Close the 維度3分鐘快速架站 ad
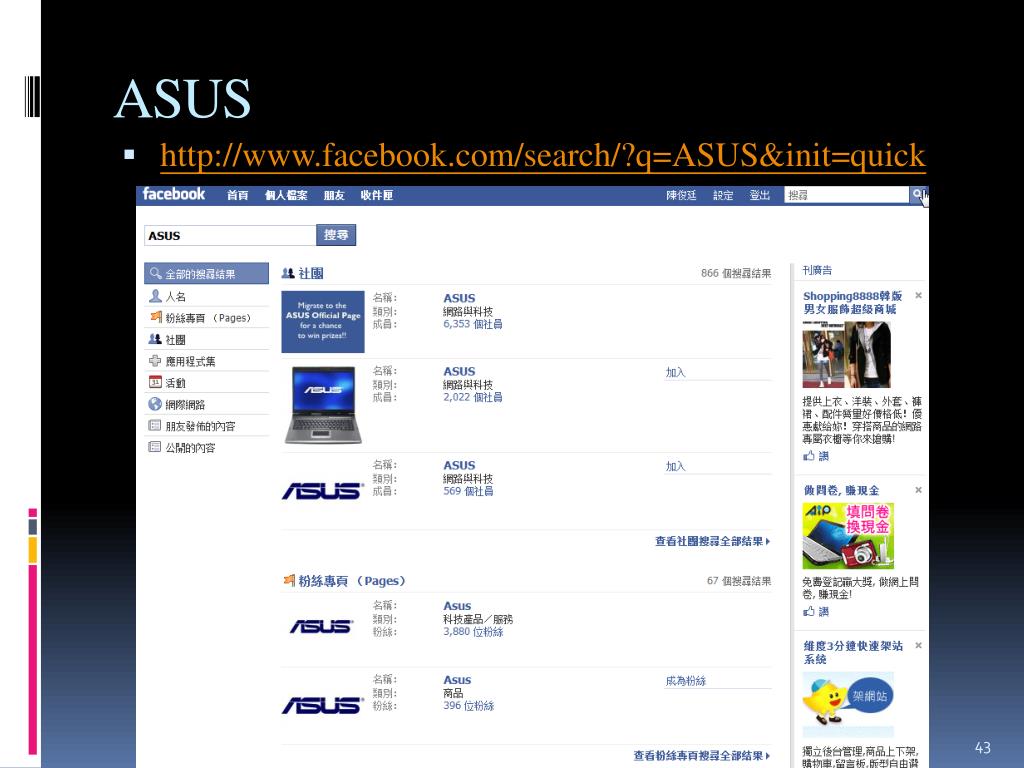The image size is (1024, 768). (x=918, y=645)
